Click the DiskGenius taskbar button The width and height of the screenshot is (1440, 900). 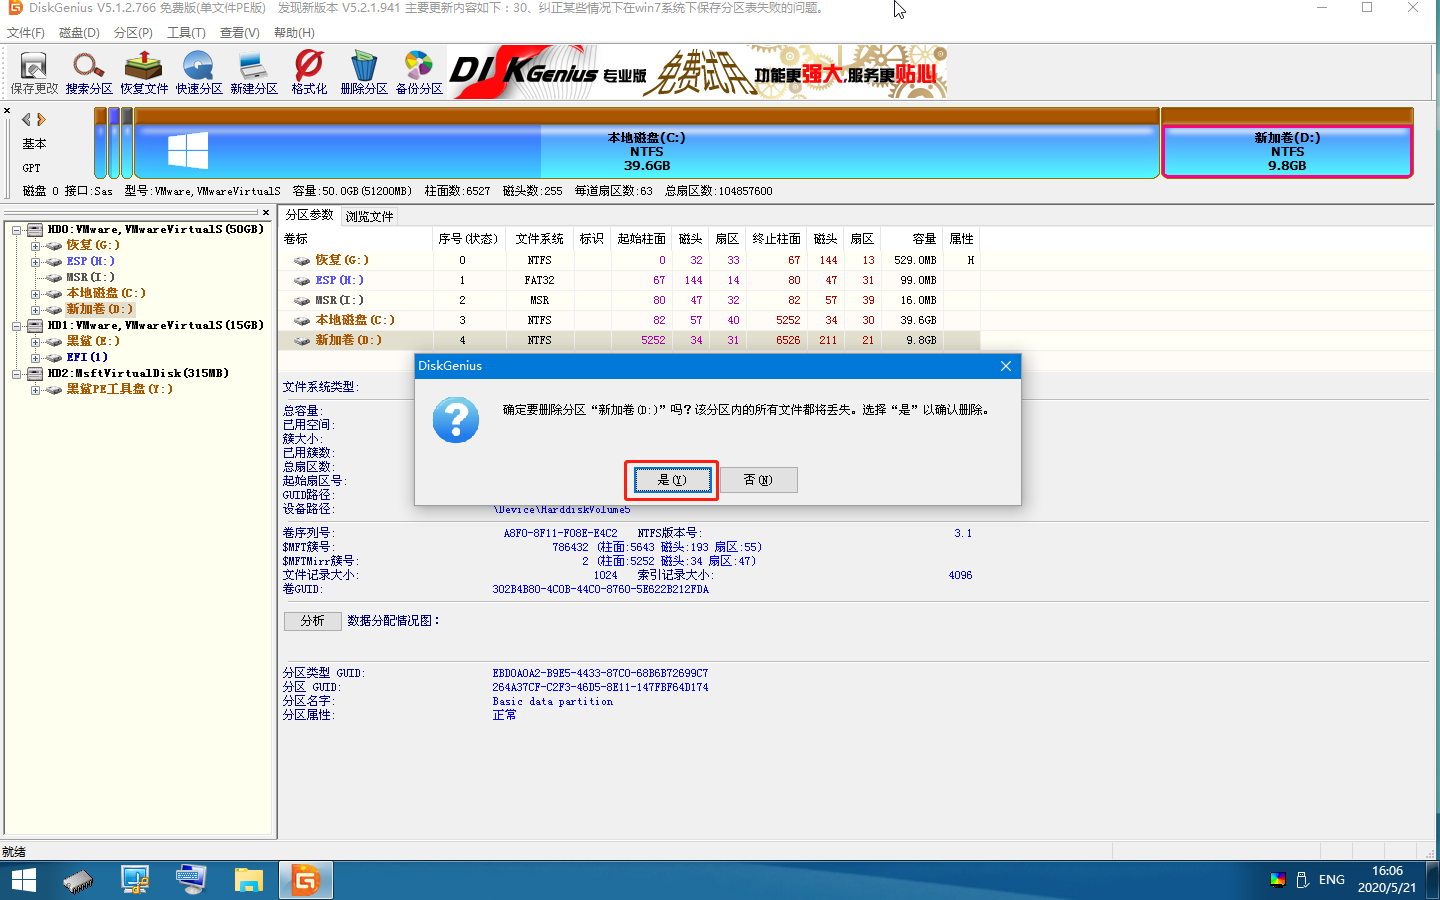point(305,880)
